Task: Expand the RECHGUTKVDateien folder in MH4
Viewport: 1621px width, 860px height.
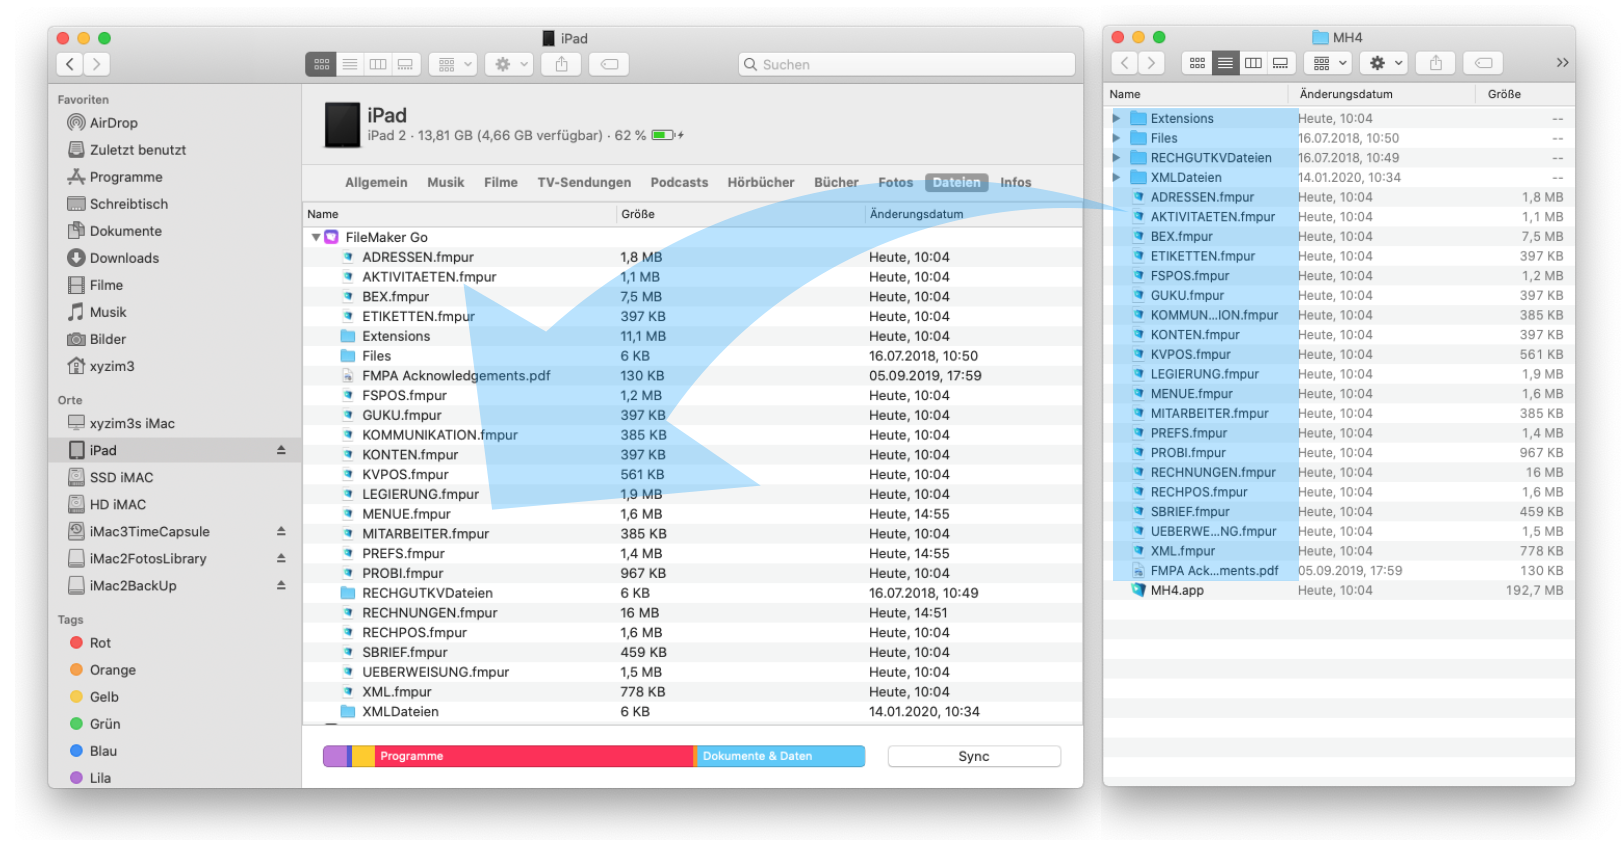Action: click(1116, 158)
